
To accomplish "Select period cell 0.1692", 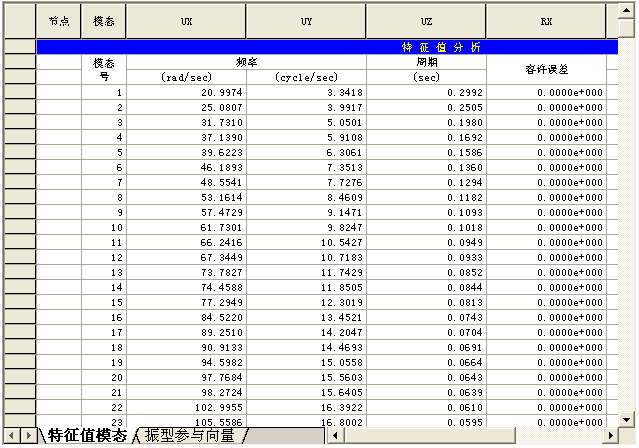I will coord(426,138).
